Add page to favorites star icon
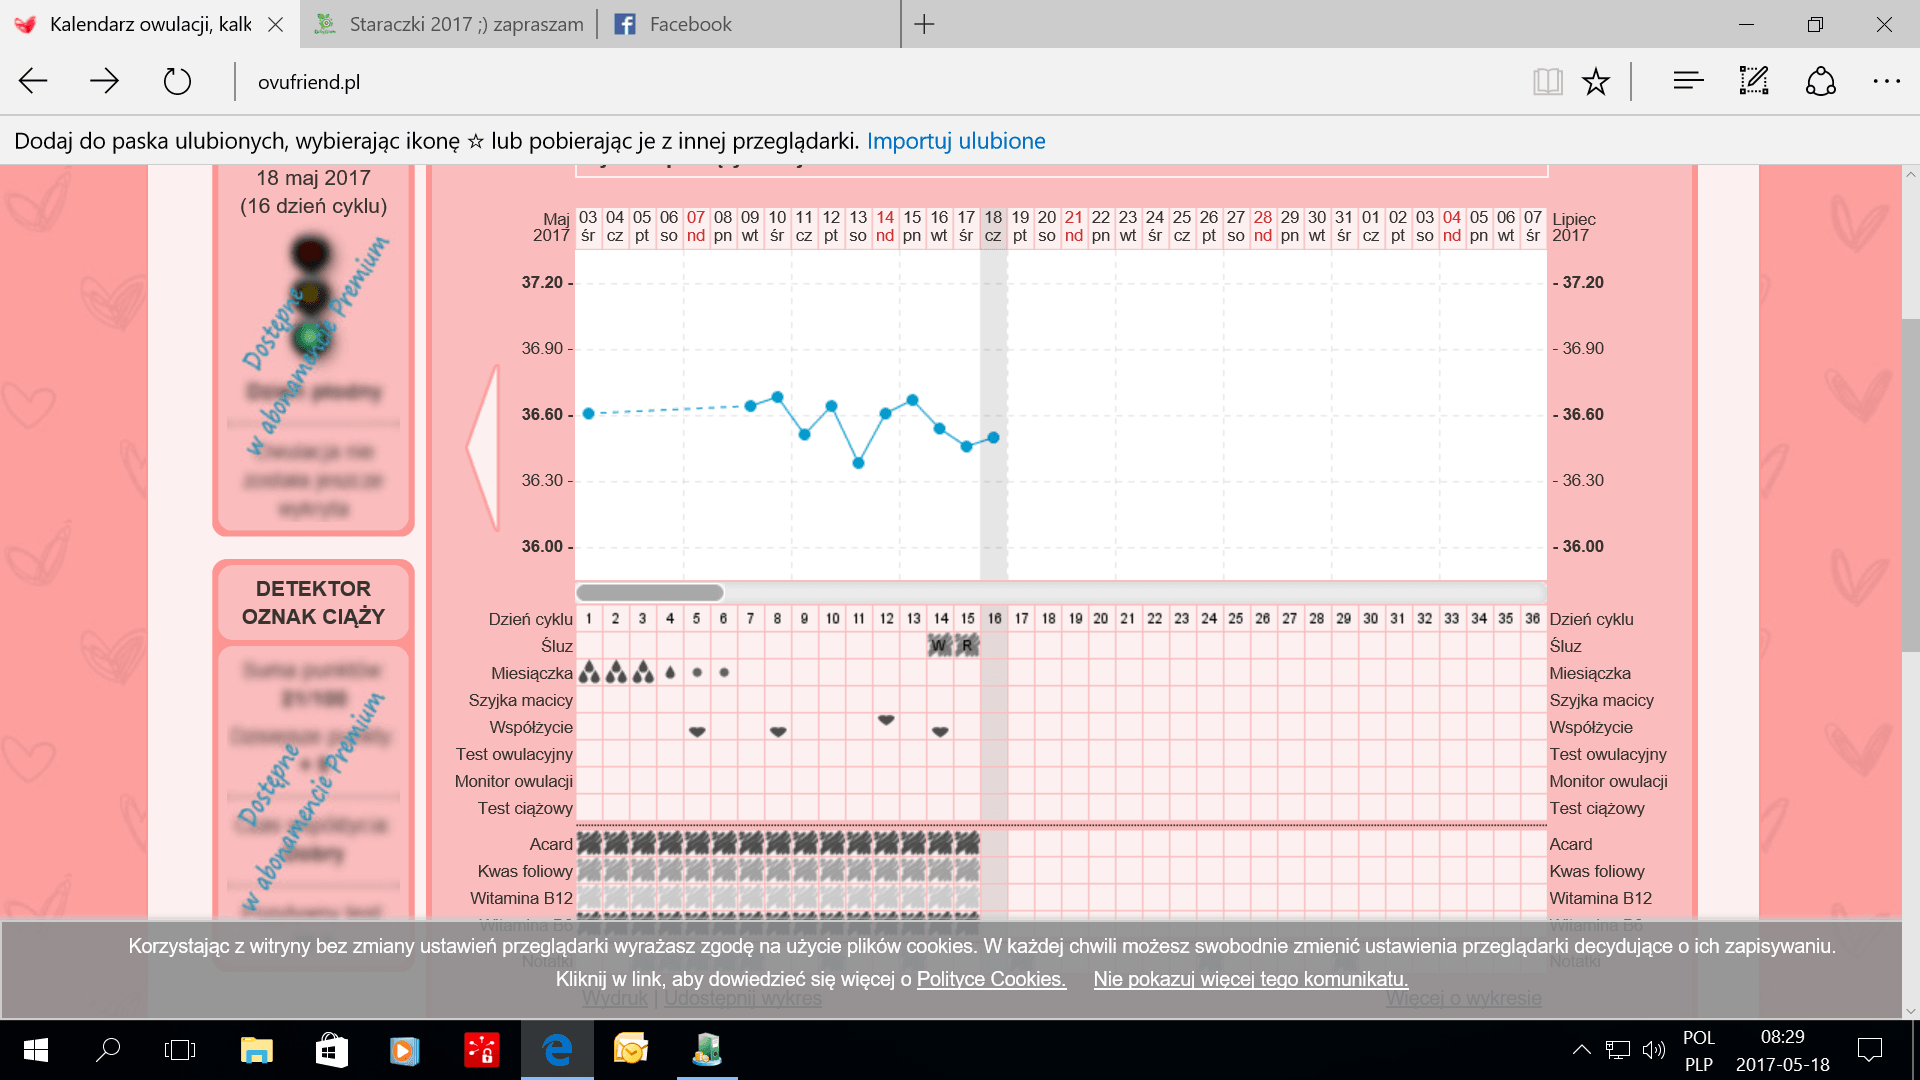The height and width of the screenshot is (1080, 1920). [1596, 81]
